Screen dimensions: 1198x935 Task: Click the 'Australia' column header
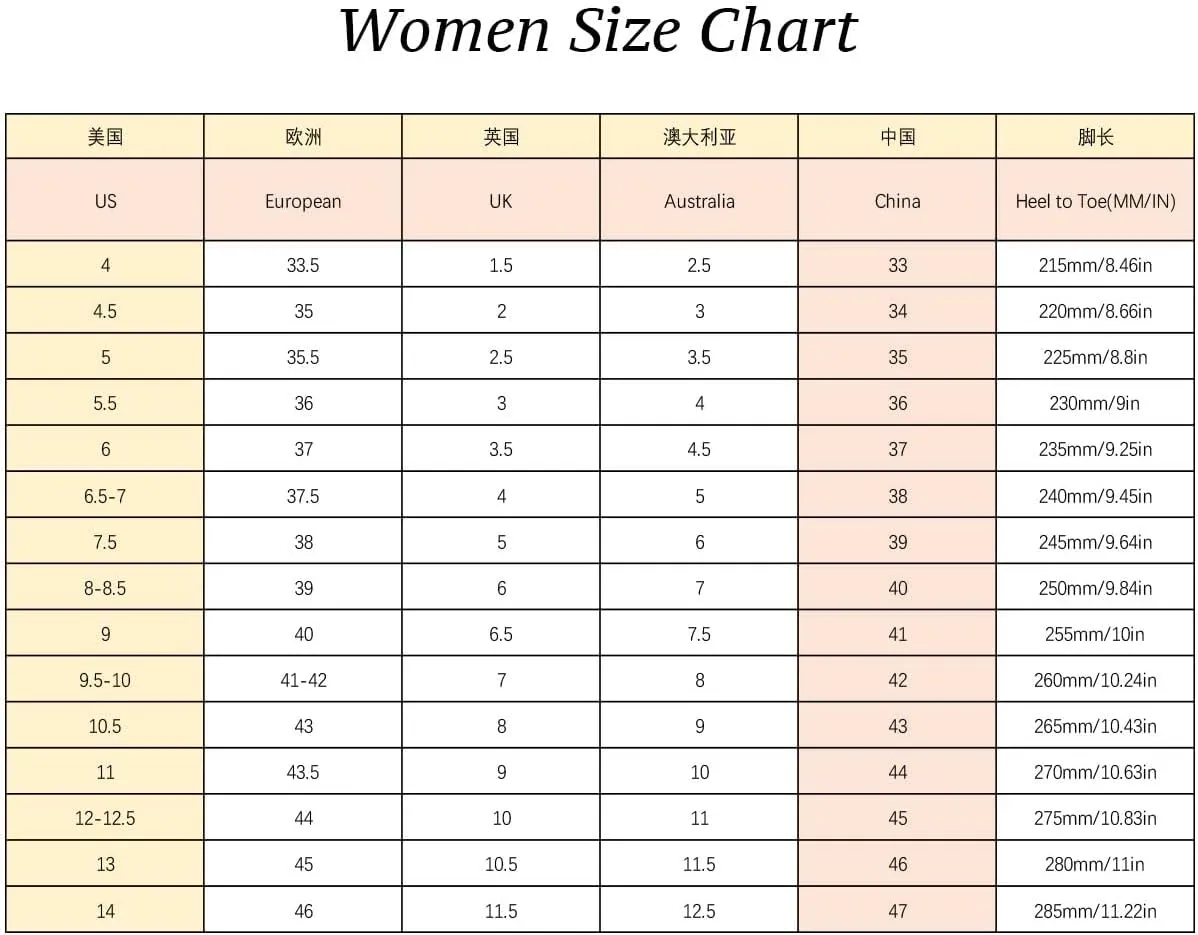699,201
